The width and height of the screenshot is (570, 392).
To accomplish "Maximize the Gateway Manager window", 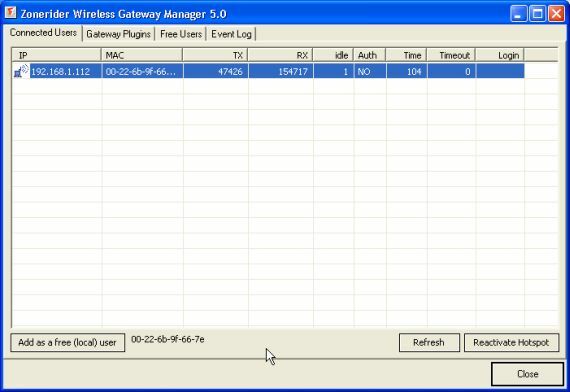I will [x=537, y=14].
